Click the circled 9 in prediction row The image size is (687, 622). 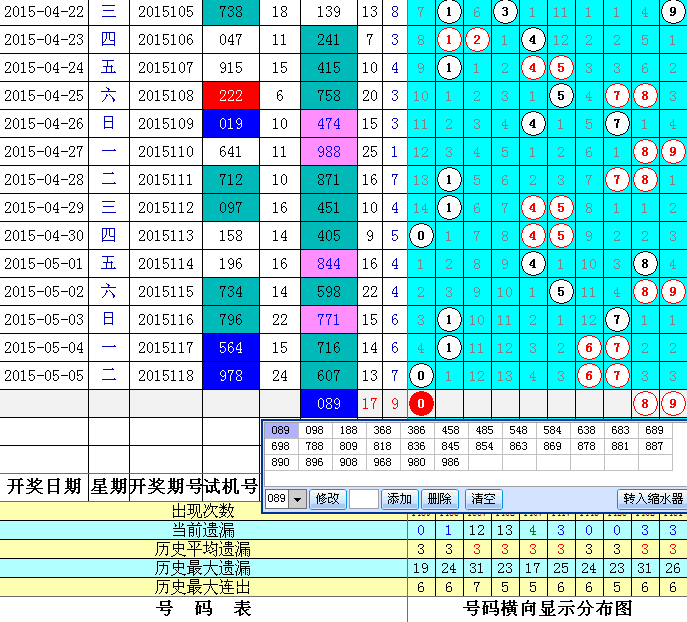tap(674, 404)
